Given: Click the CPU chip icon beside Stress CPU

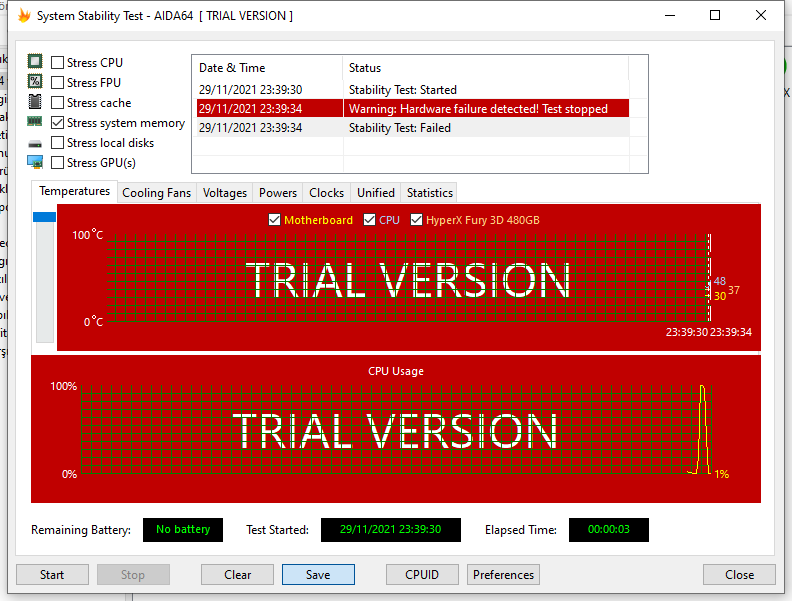Looking at the screenshot, I should [x=35, y=62].
